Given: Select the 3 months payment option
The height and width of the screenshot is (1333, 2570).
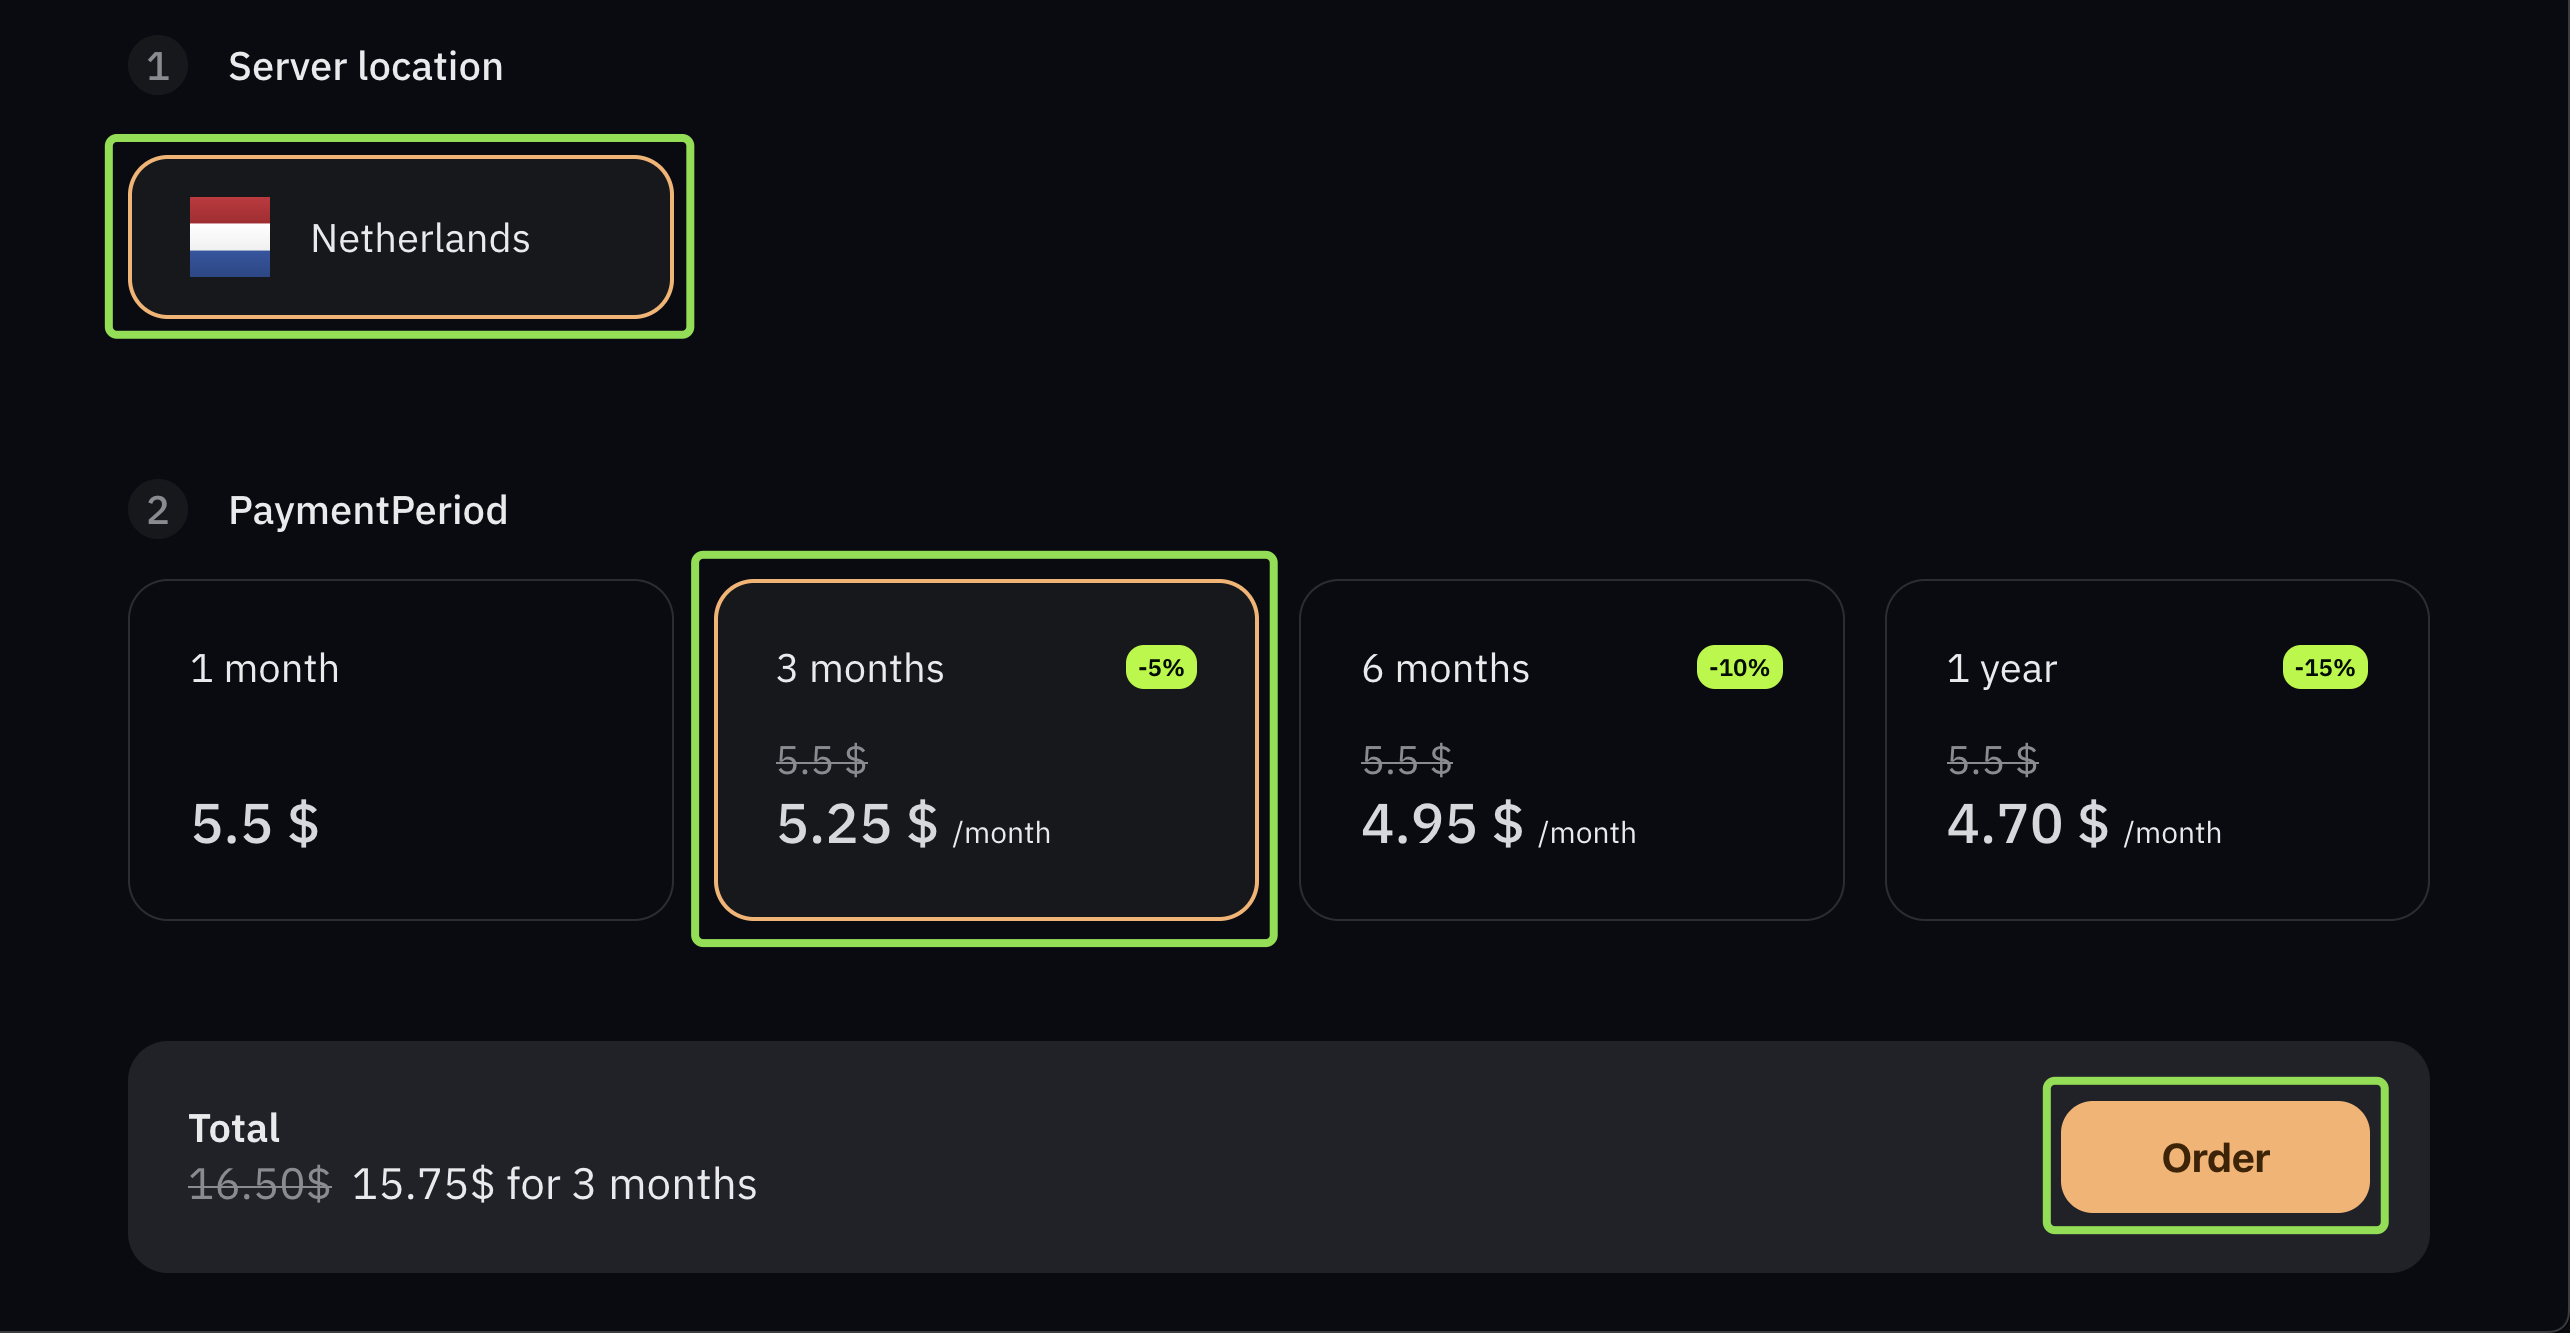Looking at the screenshot, I should point(986,750).
